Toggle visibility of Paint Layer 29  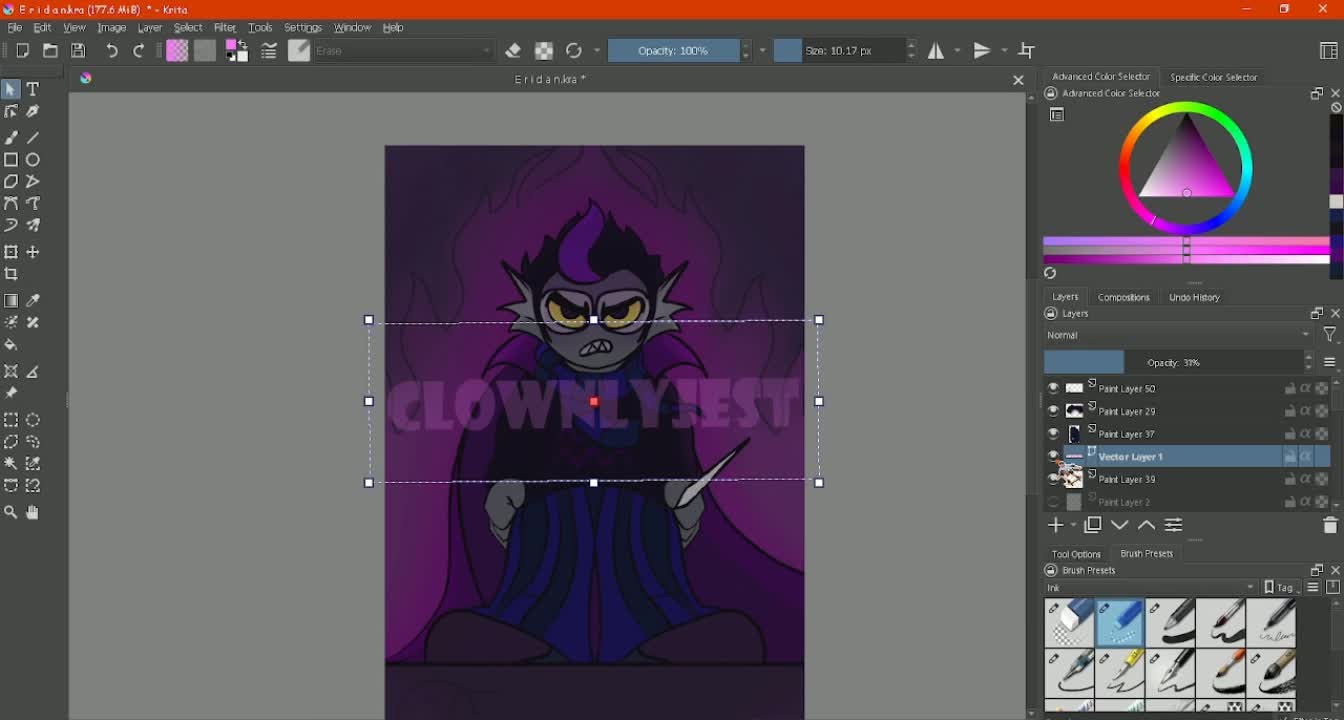tap(1053, 411)
